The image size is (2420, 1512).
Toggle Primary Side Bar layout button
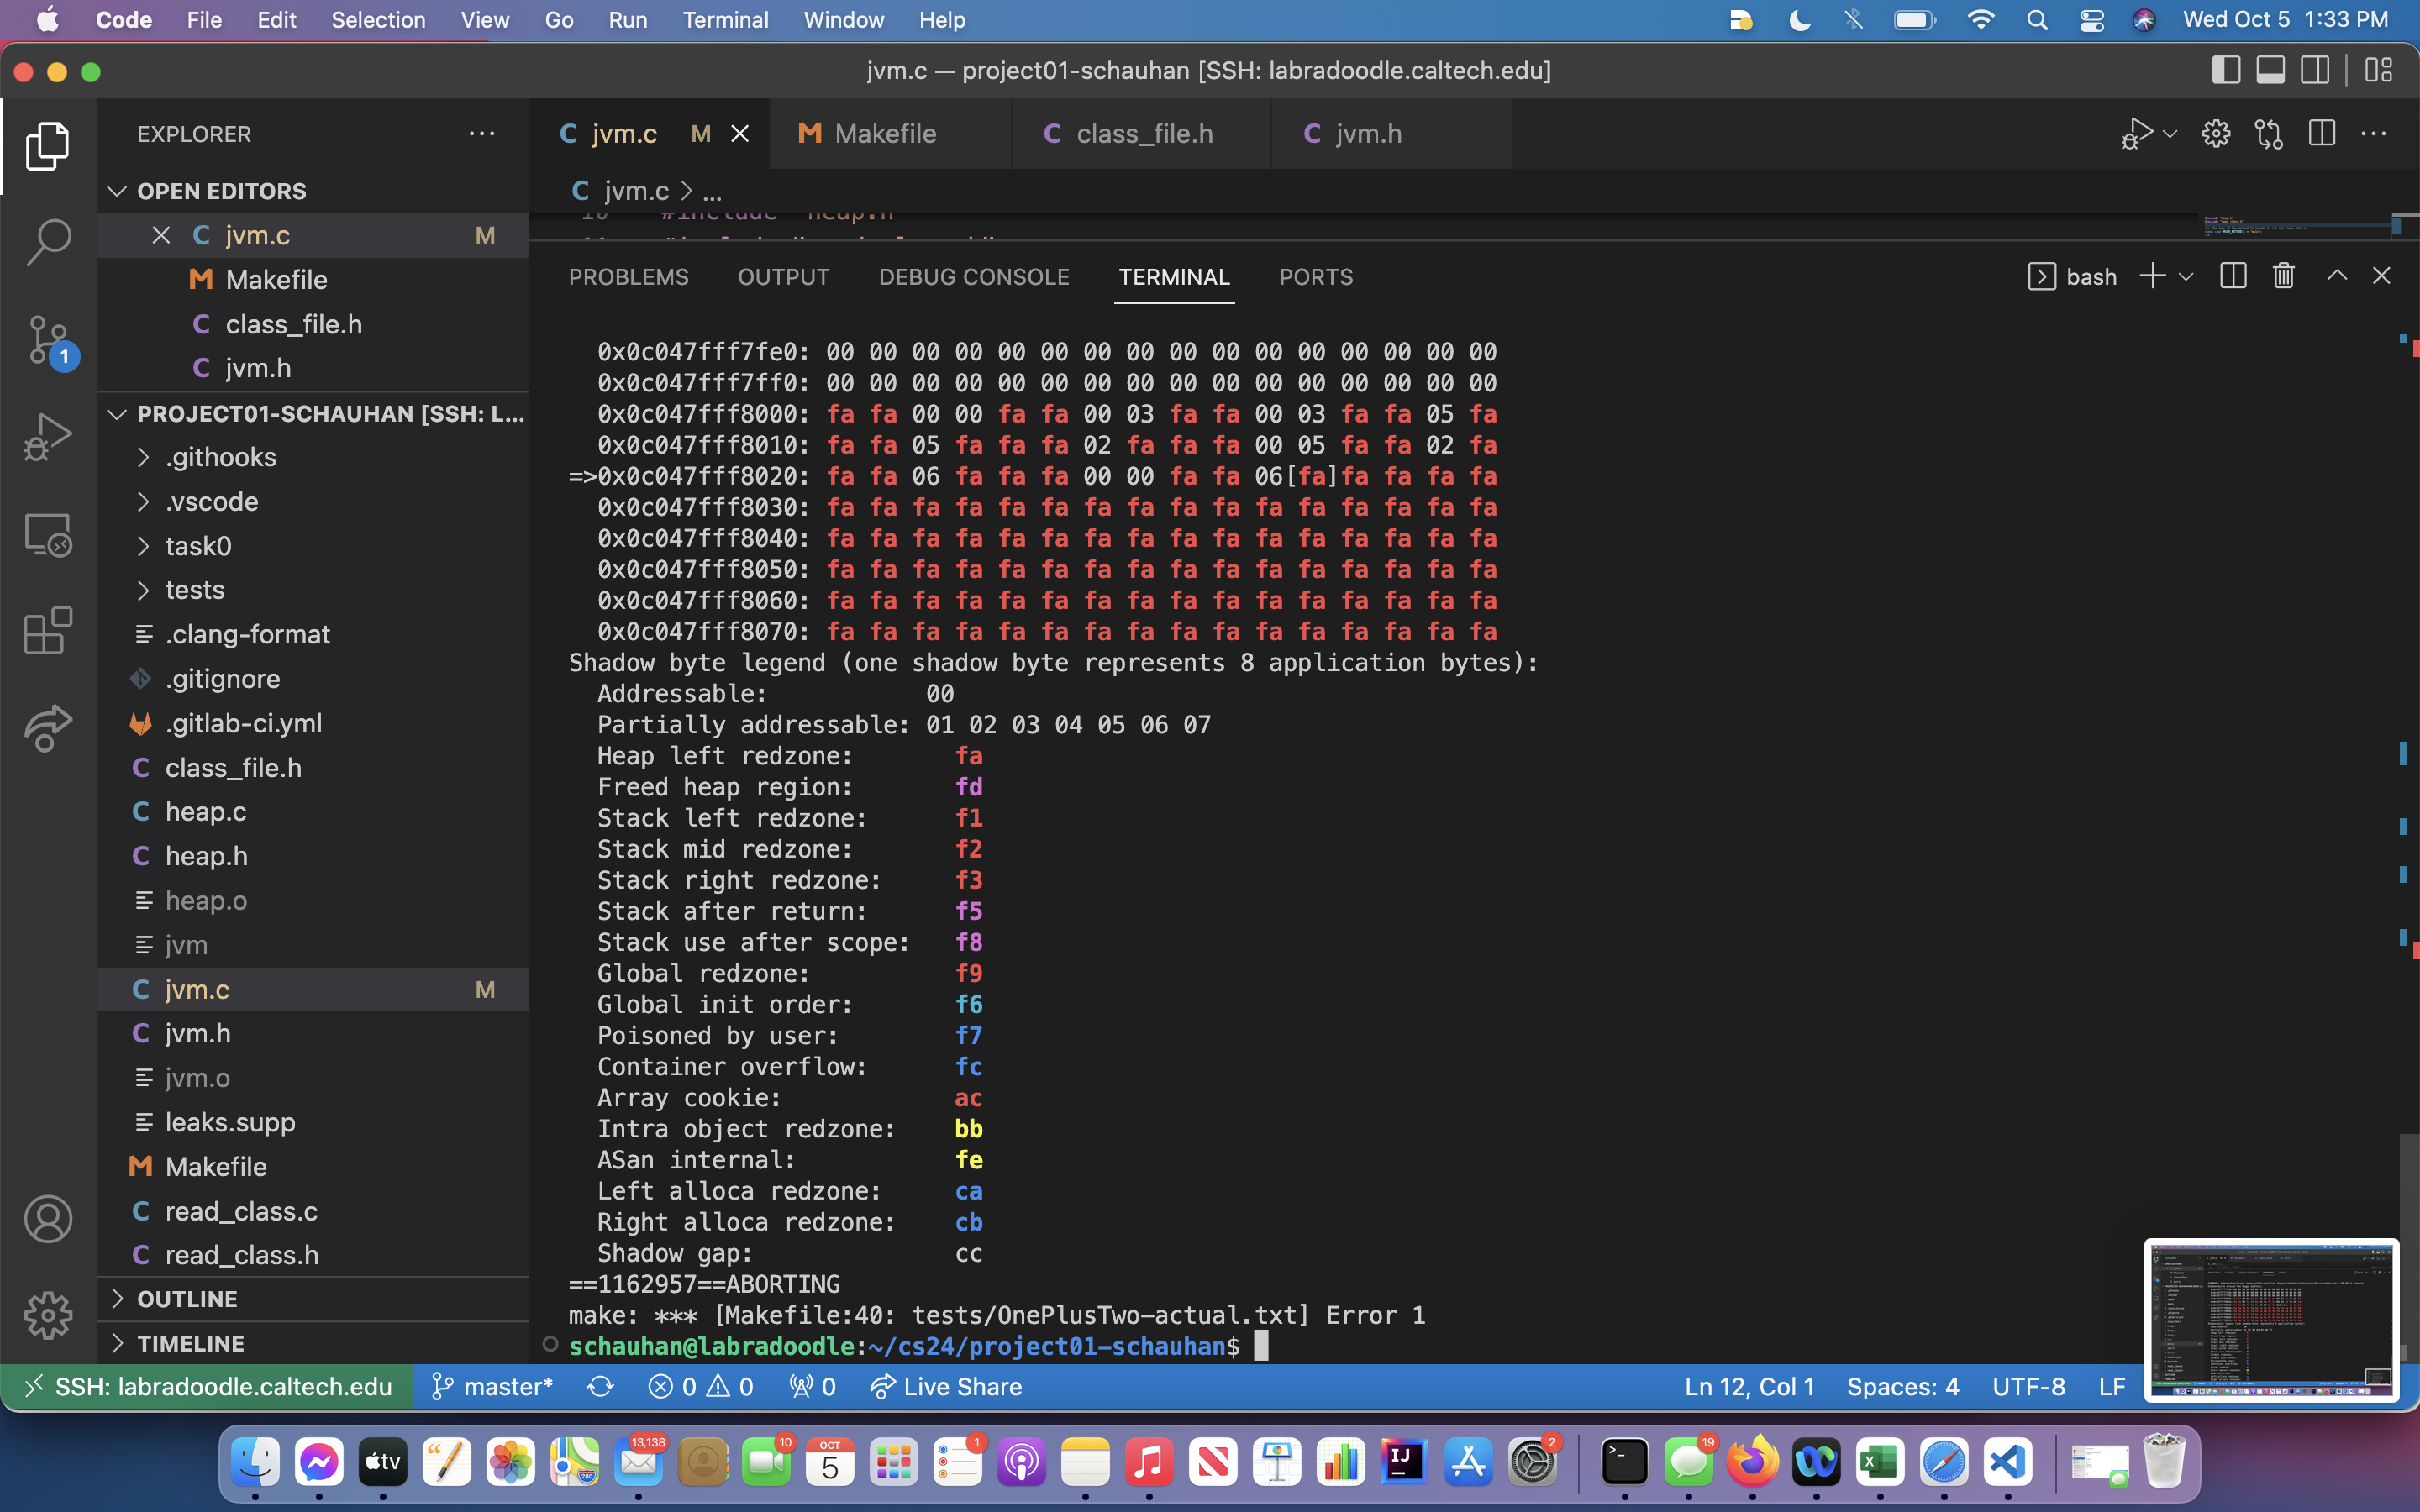2225,70
